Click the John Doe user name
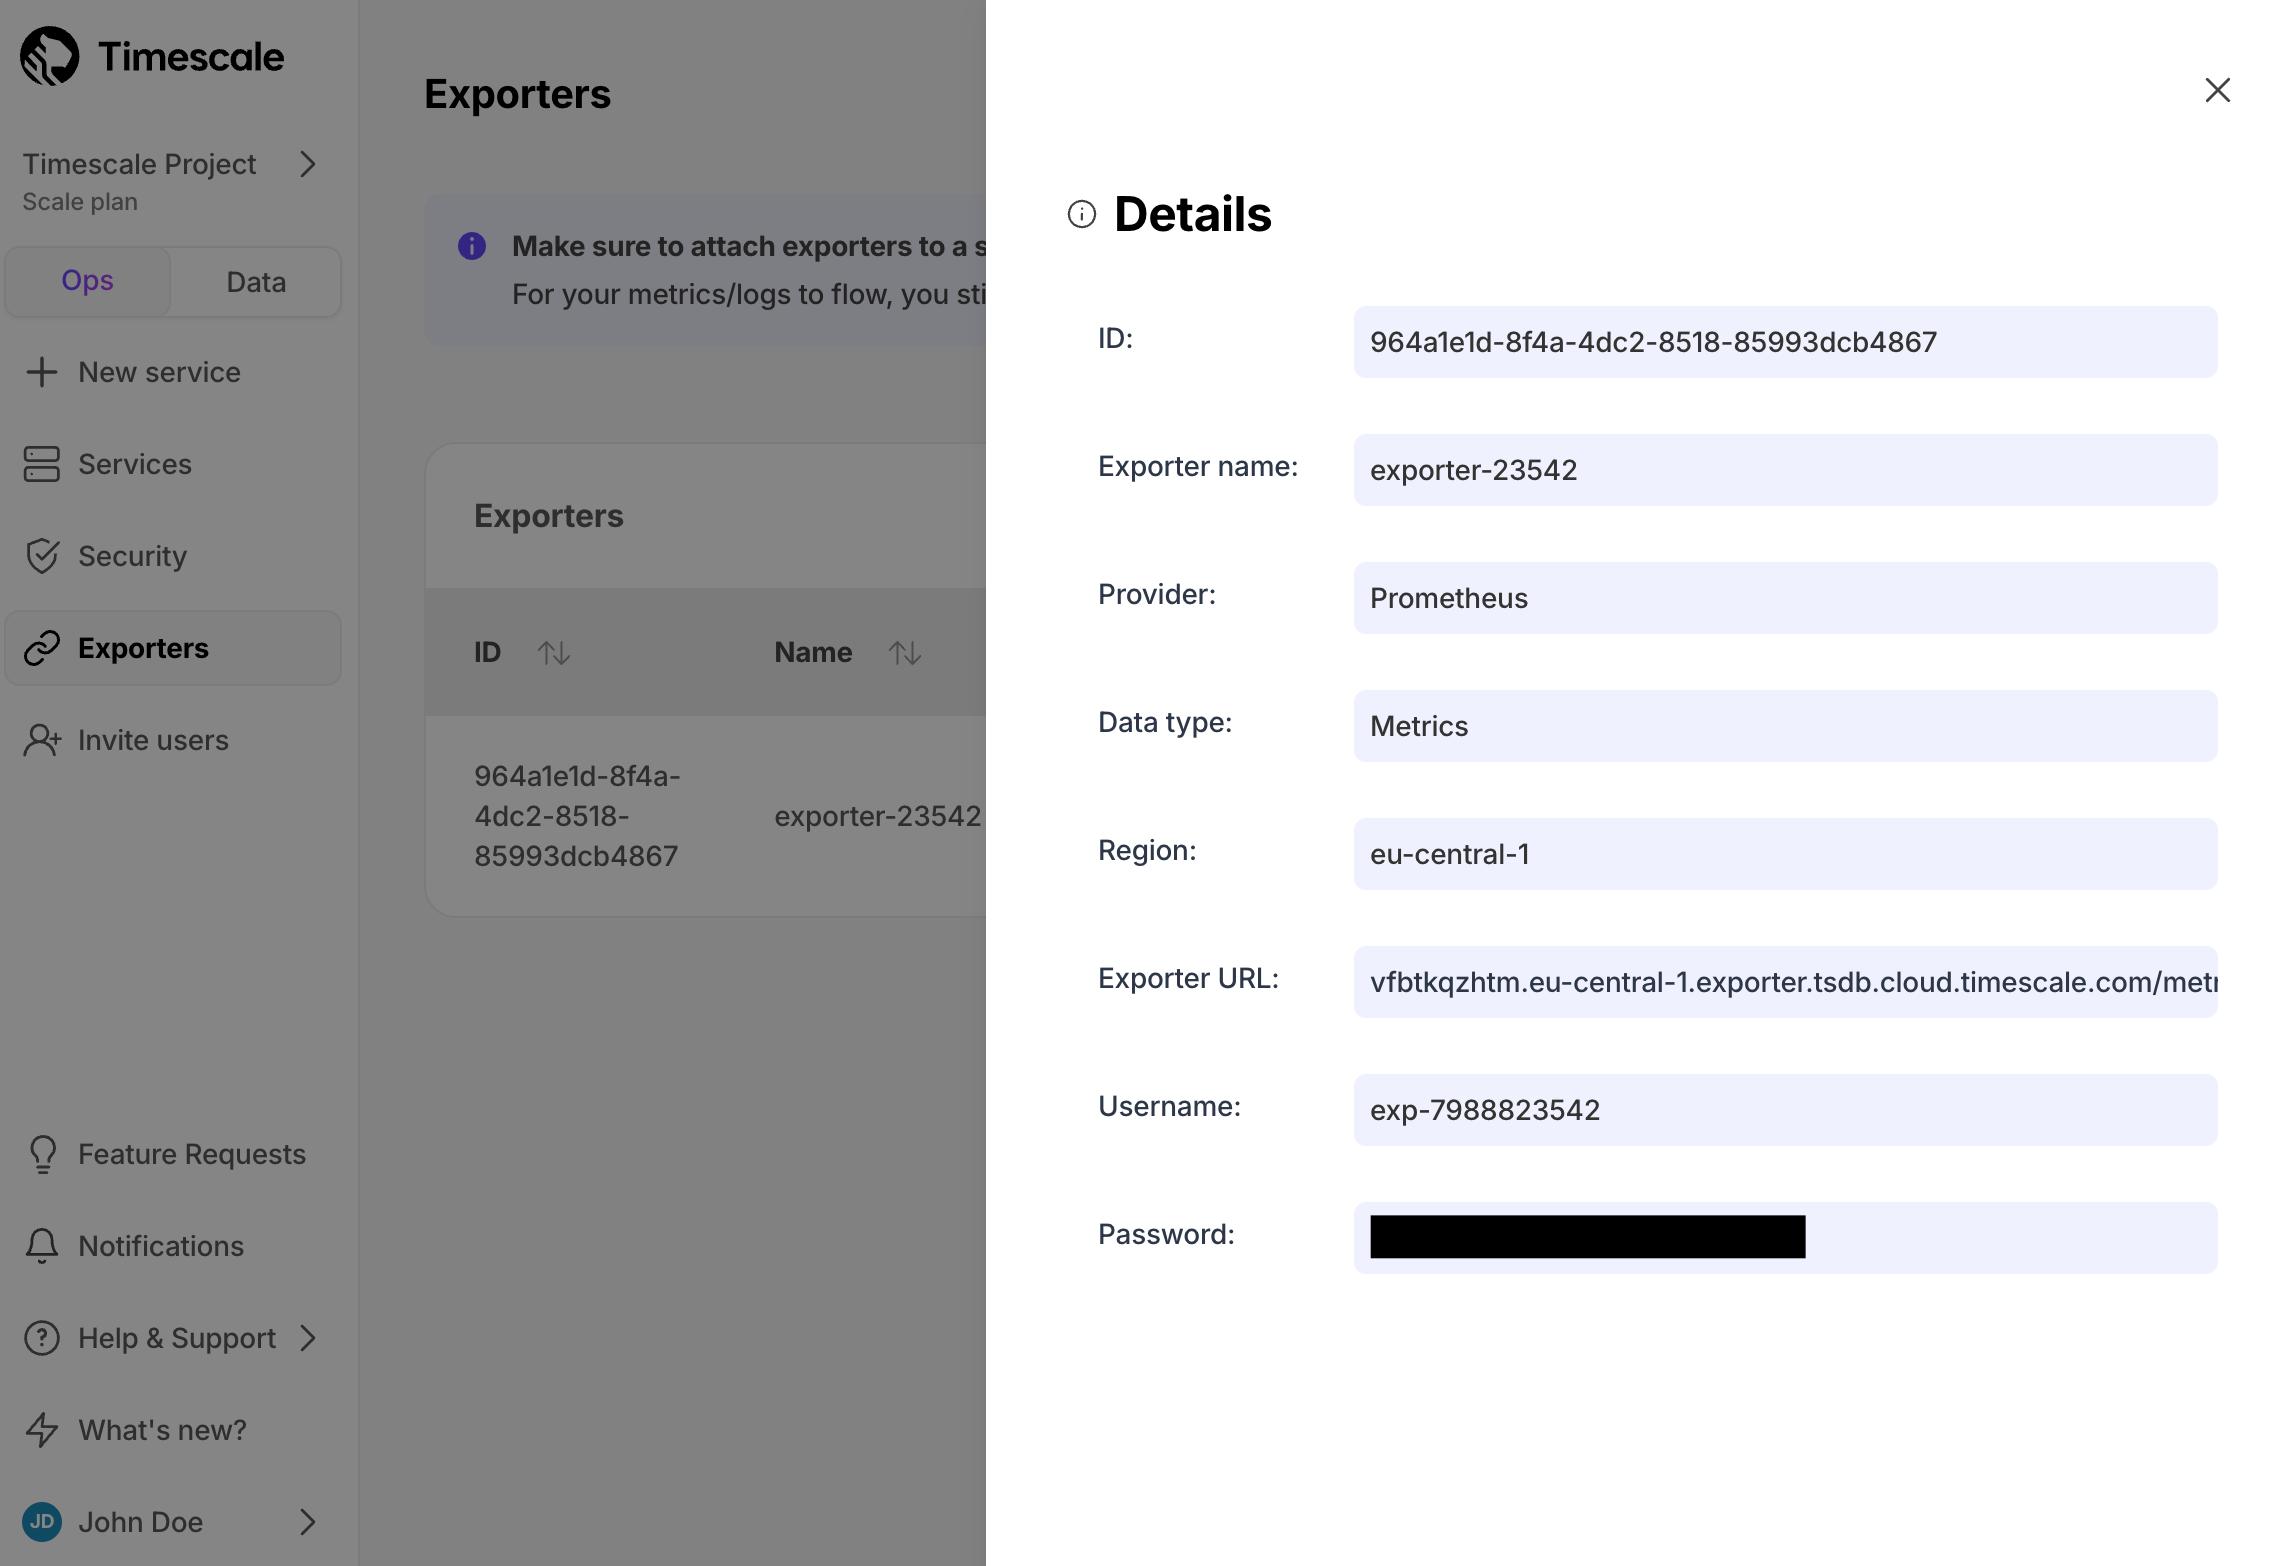 pyautogui.click(x=140, y=1522)
